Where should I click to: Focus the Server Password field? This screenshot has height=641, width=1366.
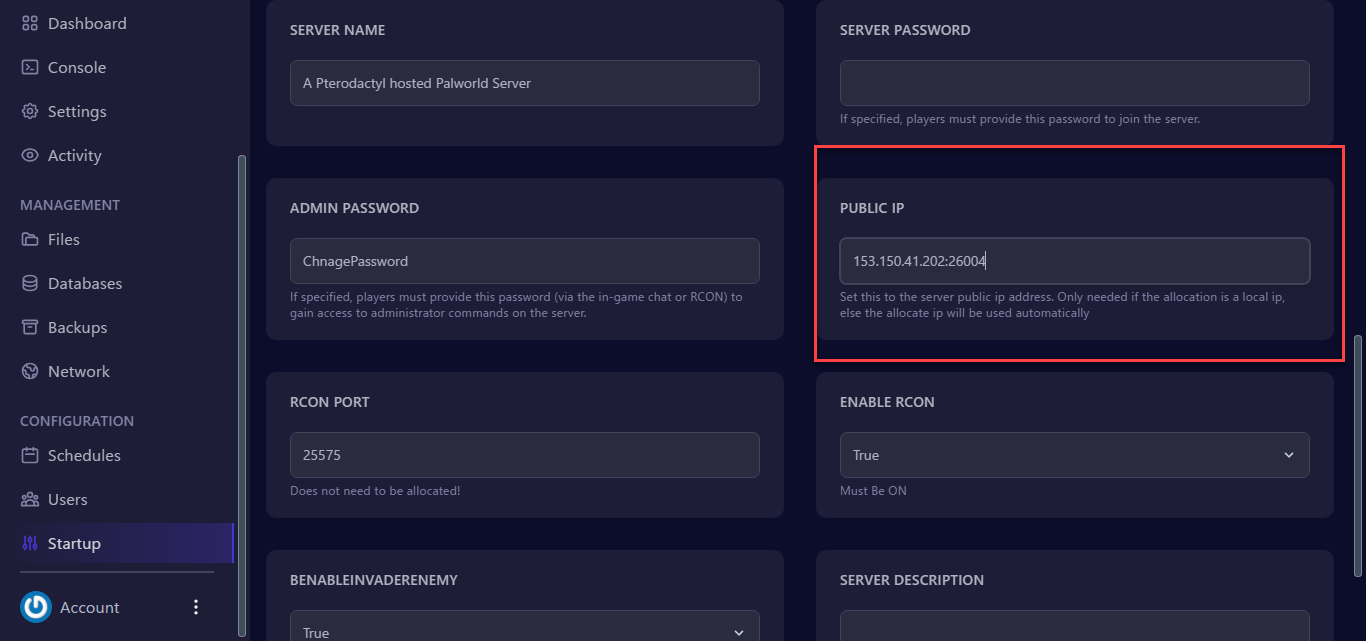(x=1075, y=83)
